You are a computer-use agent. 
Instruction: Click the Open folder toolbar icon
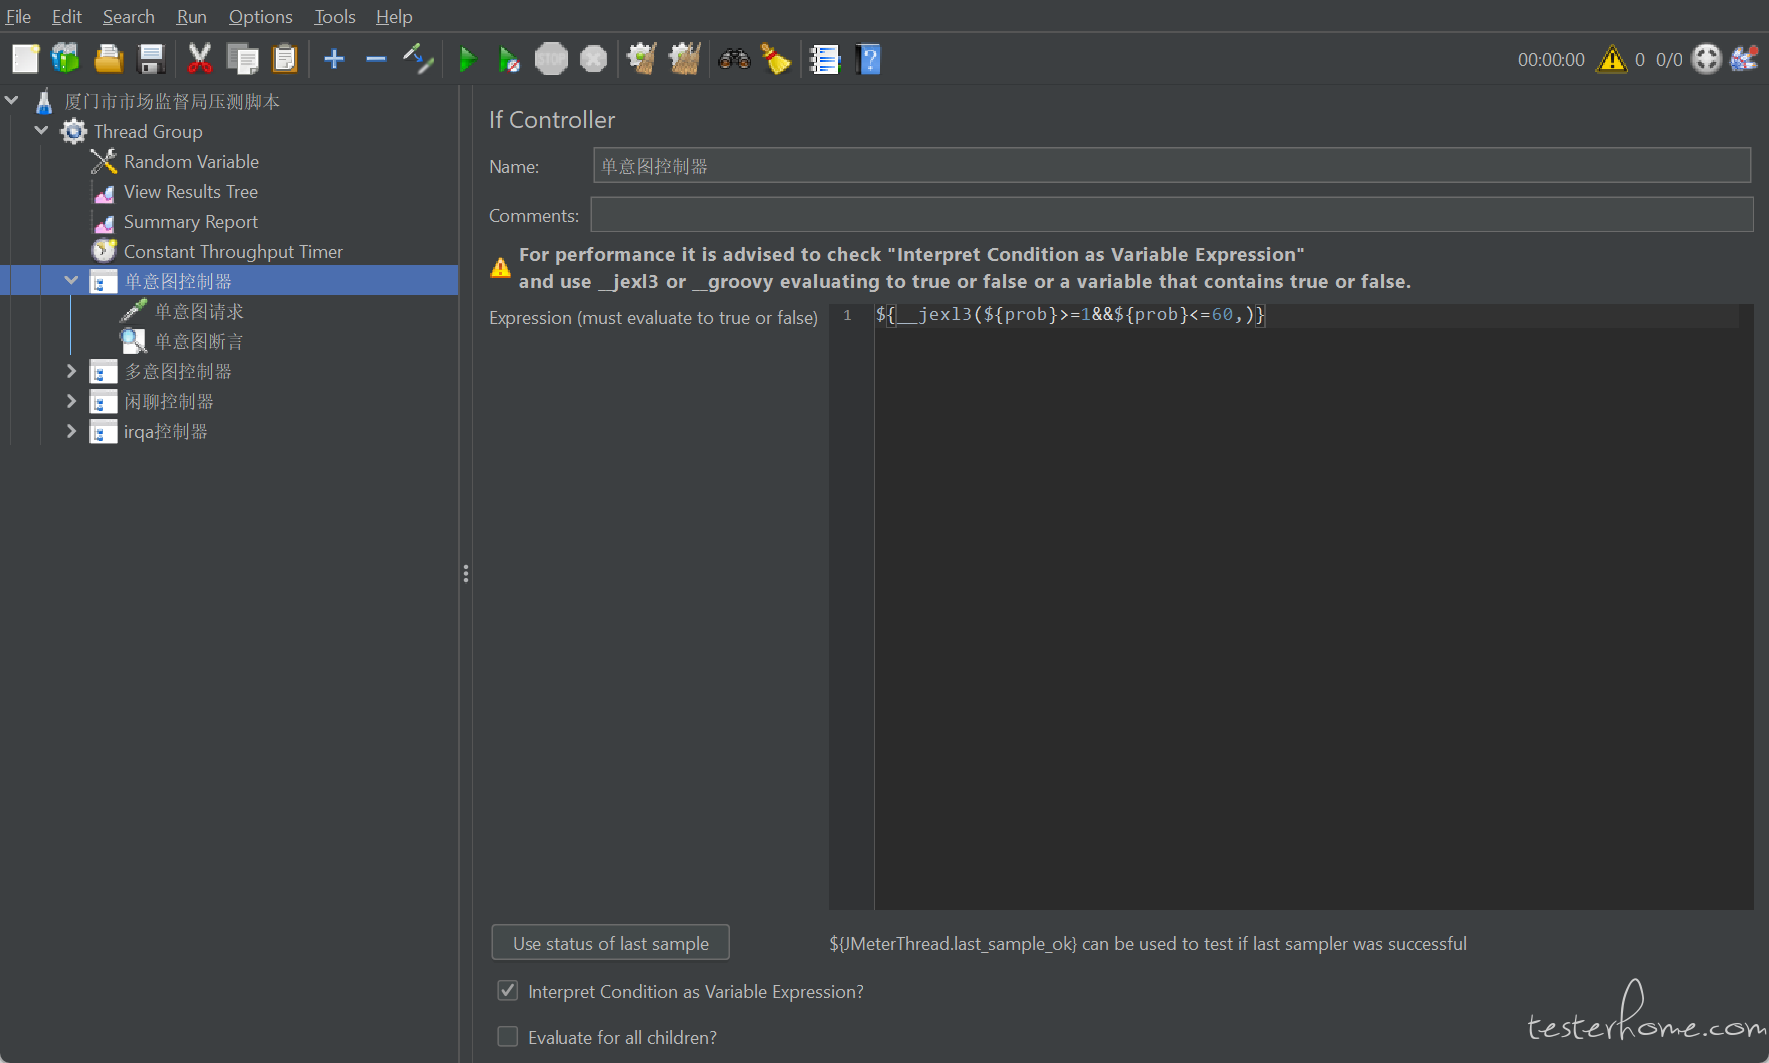(108, 60)
